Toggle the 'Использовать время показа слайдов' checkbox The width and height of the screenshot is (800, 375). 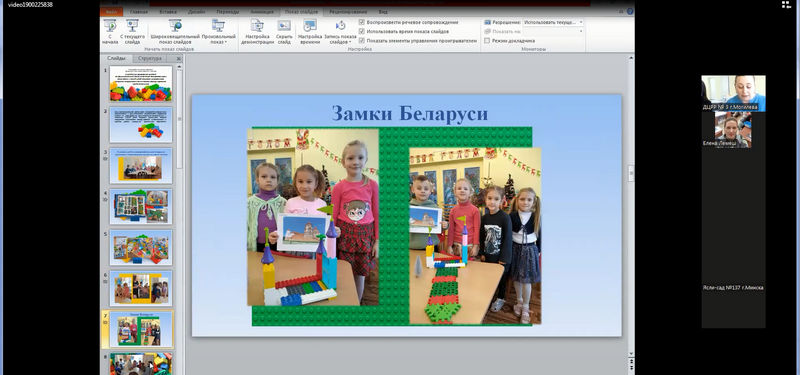coord(362,31)
